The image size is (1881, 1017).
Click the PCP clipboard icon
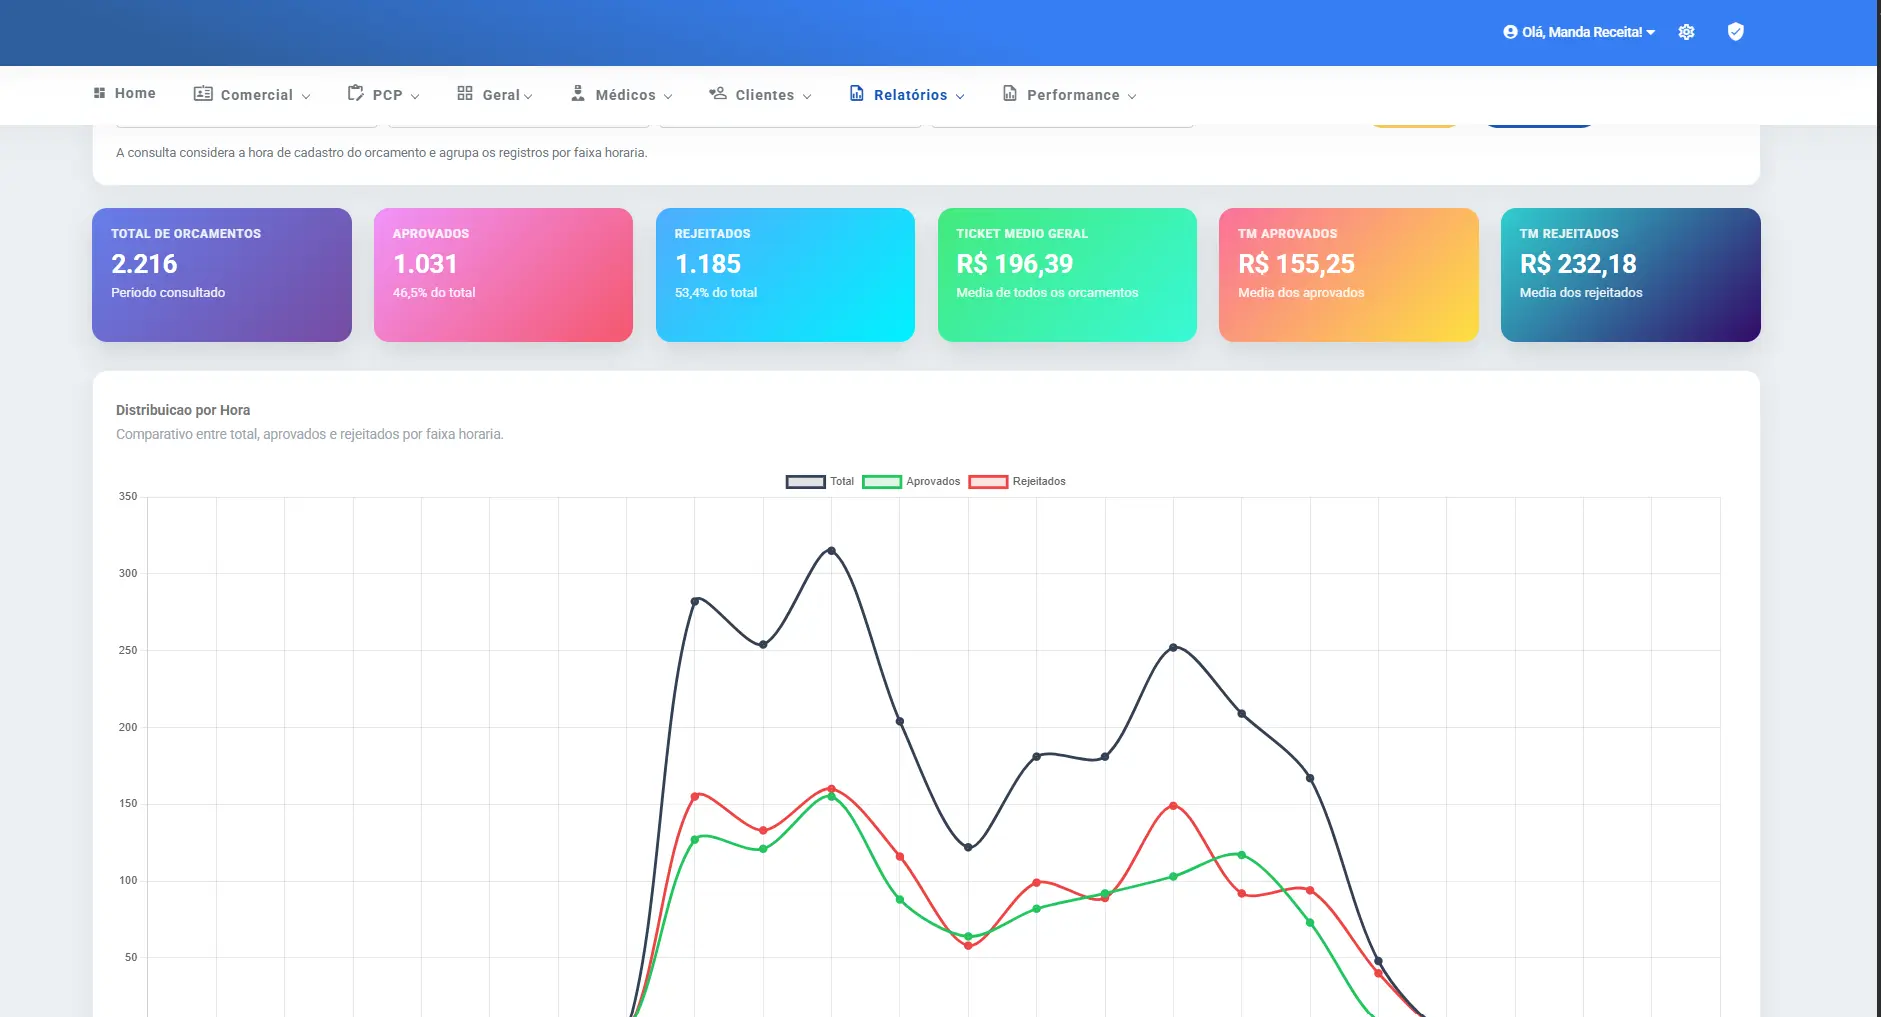(355, 93)
